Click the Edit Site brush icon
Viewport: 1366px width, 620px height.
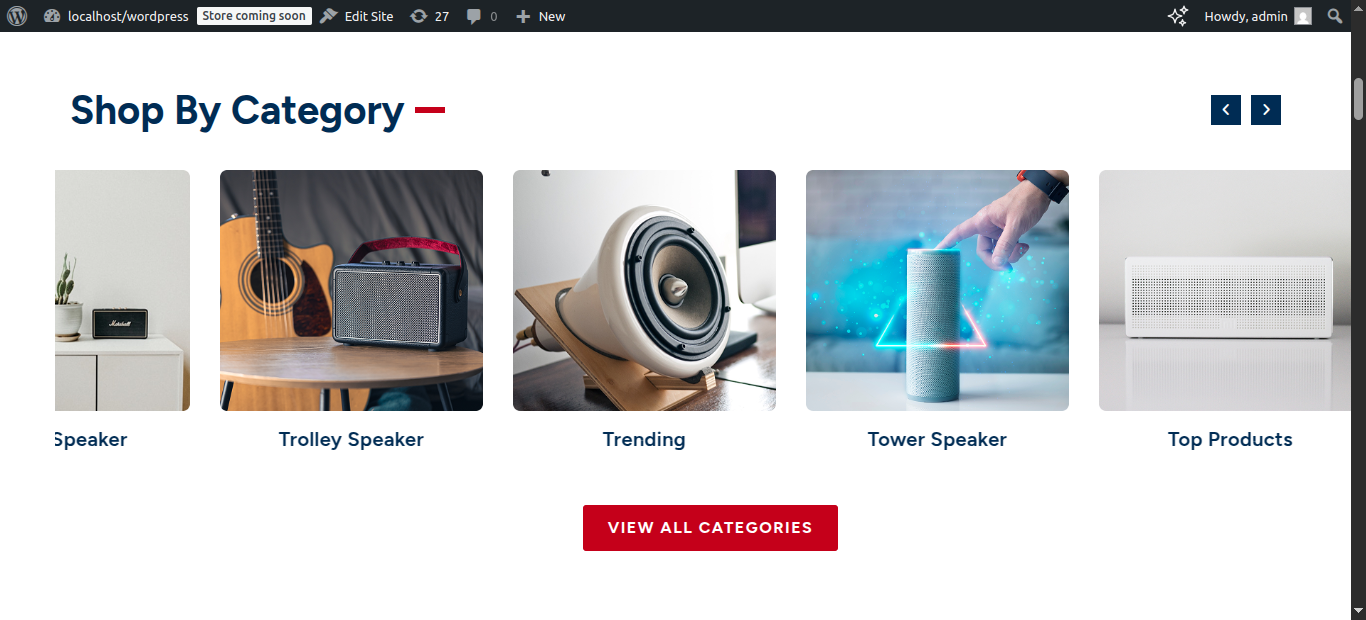tap(329, 16)
